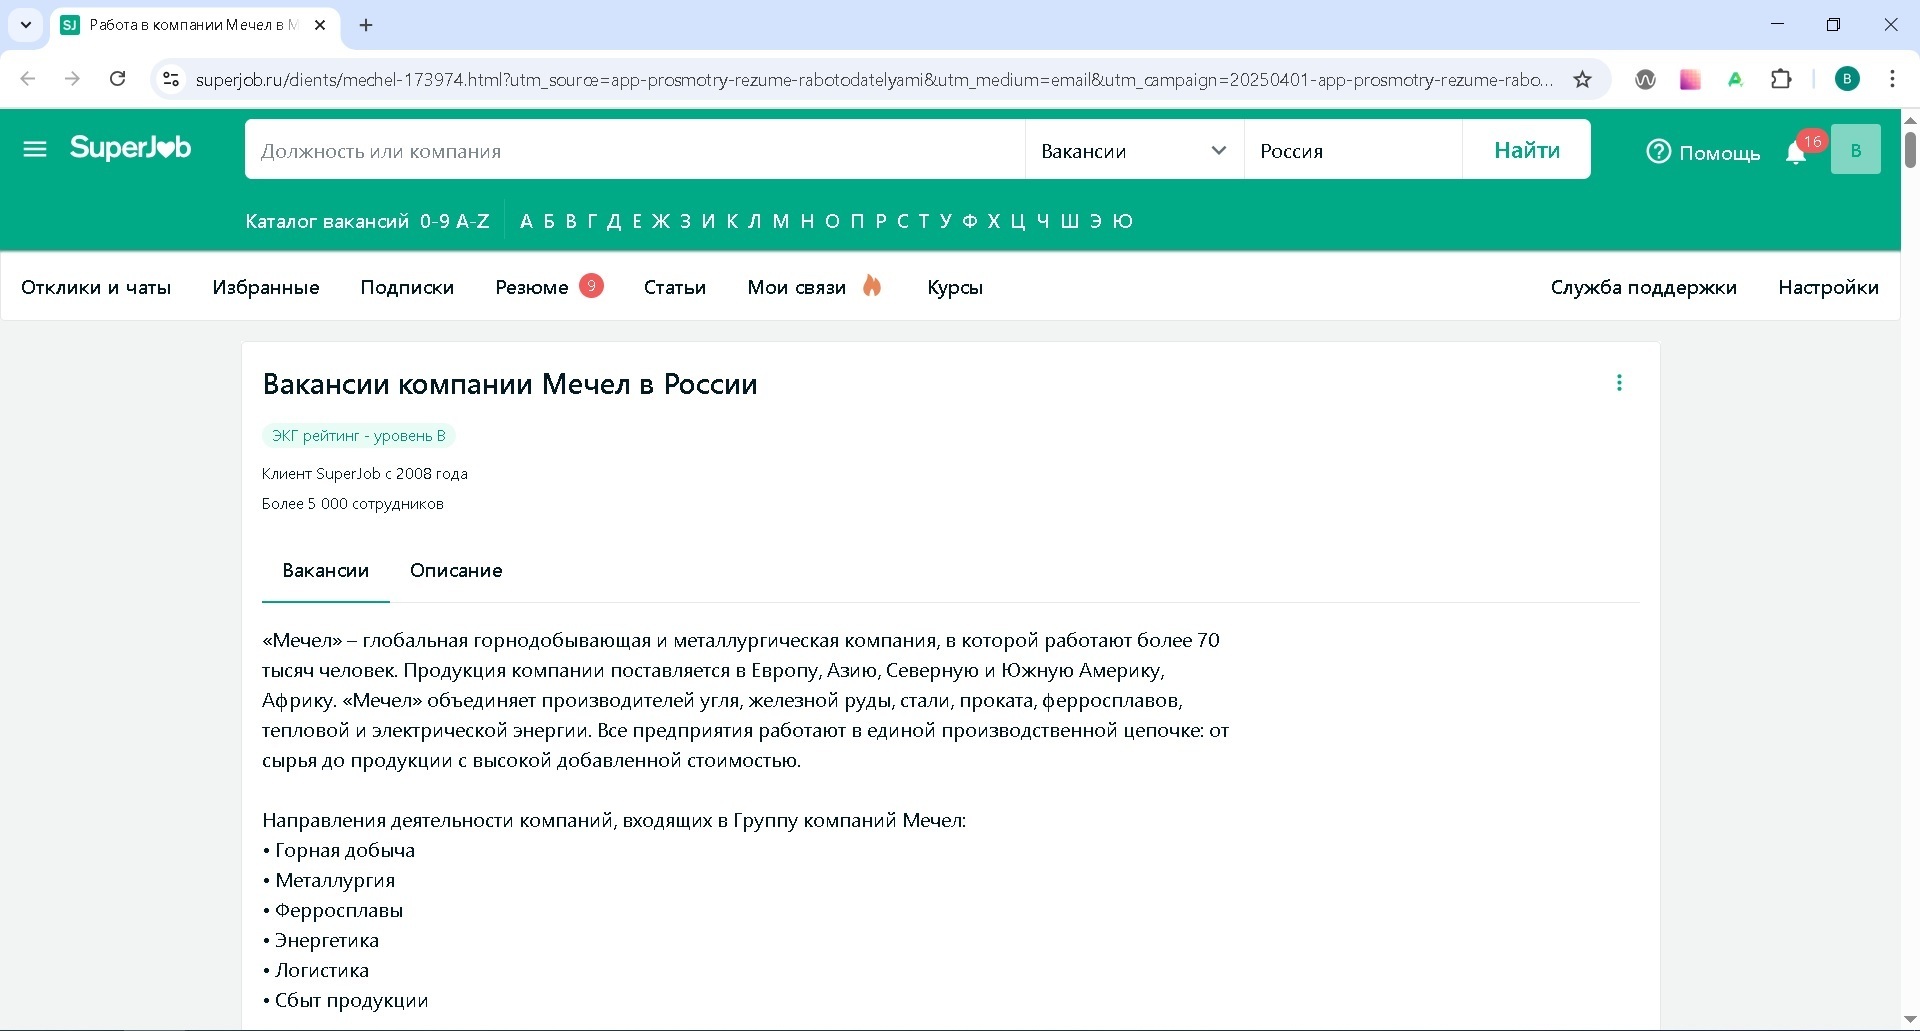1920x1031 pixels.
Task: Select the Вакансии company tab
Action: [325, 571]
